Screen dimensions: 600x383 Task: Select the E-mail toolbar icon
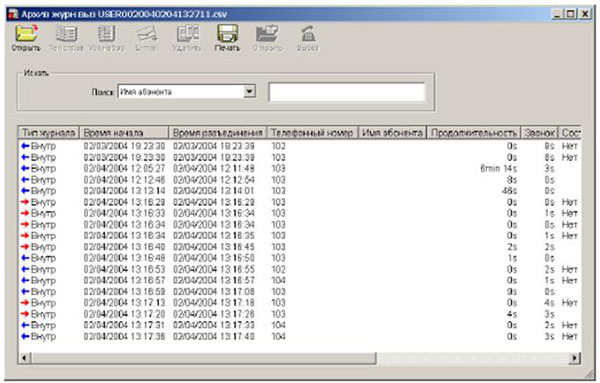[x=147, y=34]
